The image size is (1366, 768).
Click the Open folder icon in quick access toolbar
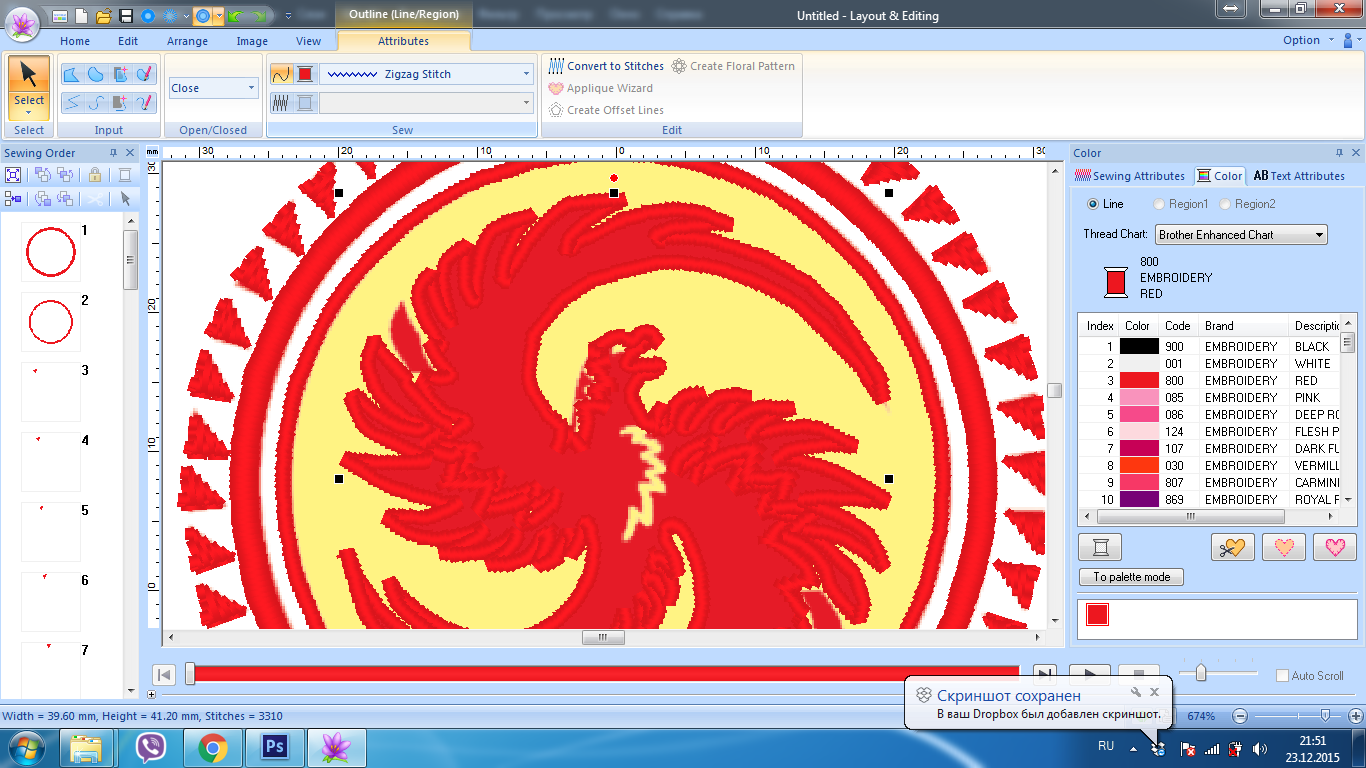[x=103, y=16]
